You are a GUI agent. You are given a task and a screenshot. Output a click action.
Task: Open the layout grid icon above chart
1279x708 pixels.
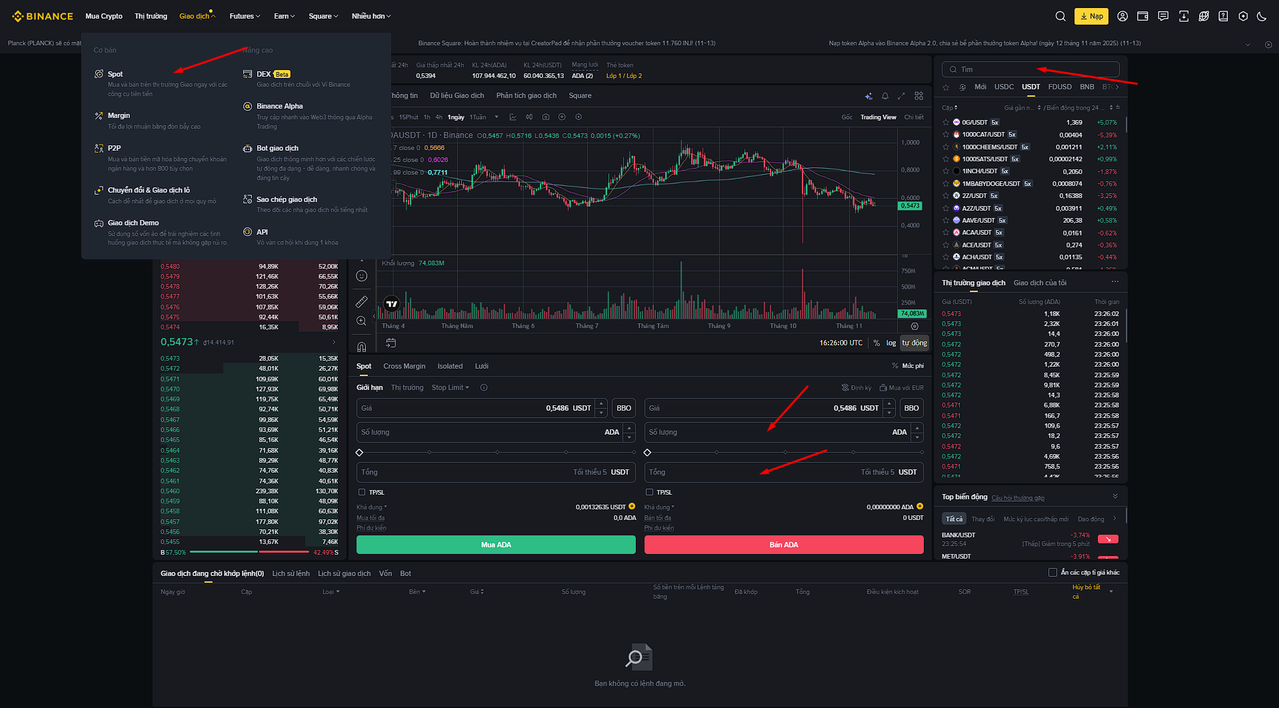pos(919,96)
